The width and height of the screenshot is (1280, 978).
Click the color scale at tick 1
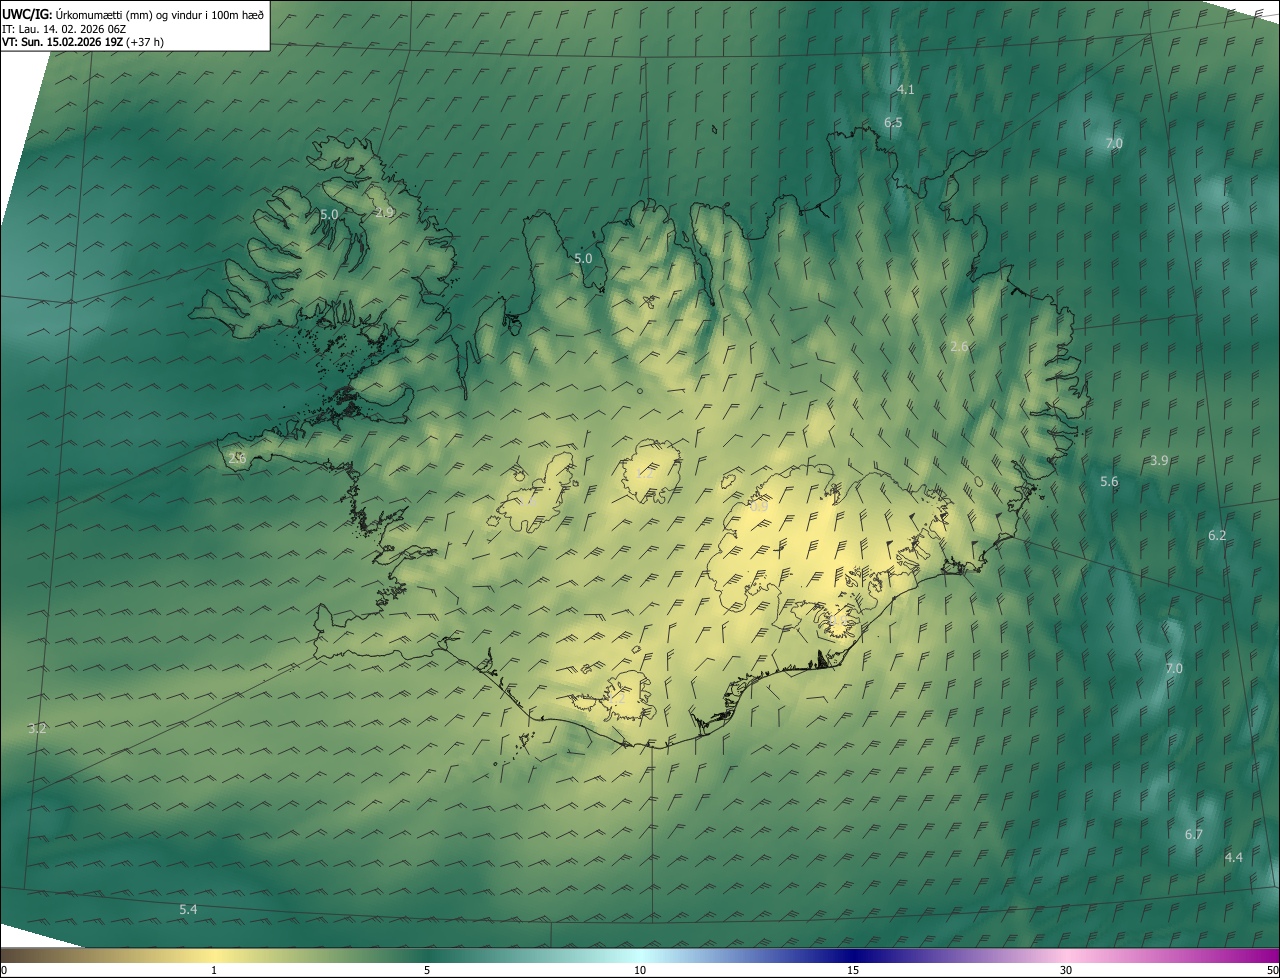click(214, 970)
